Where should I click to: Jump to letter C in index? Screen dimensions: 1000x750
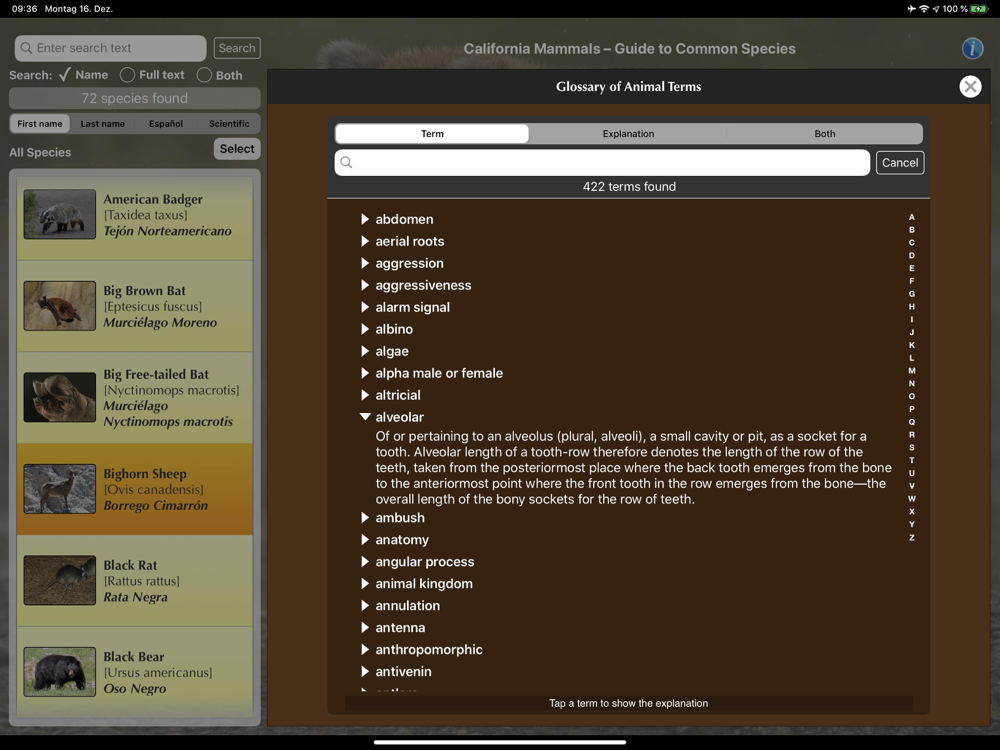(911, 242)
